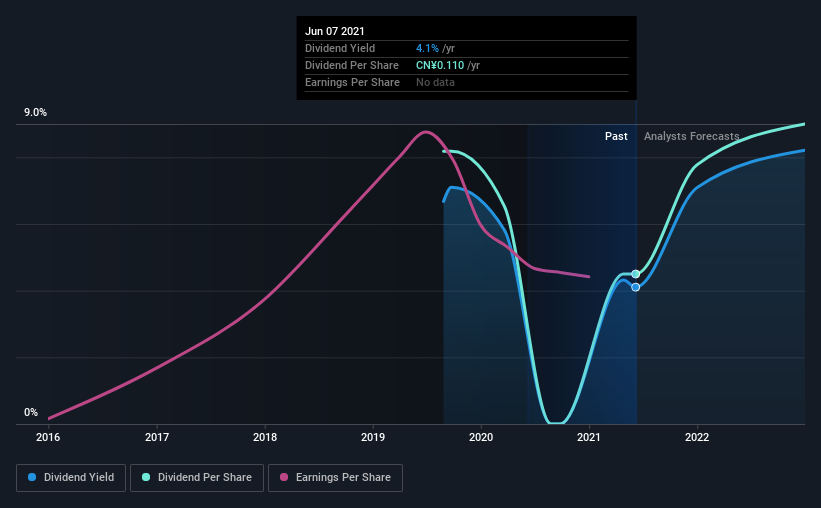The width and height of the screenshot is (821, 508).
Task: Click the Earnings Per Share label in tooltip
Action: click(352, 82)
